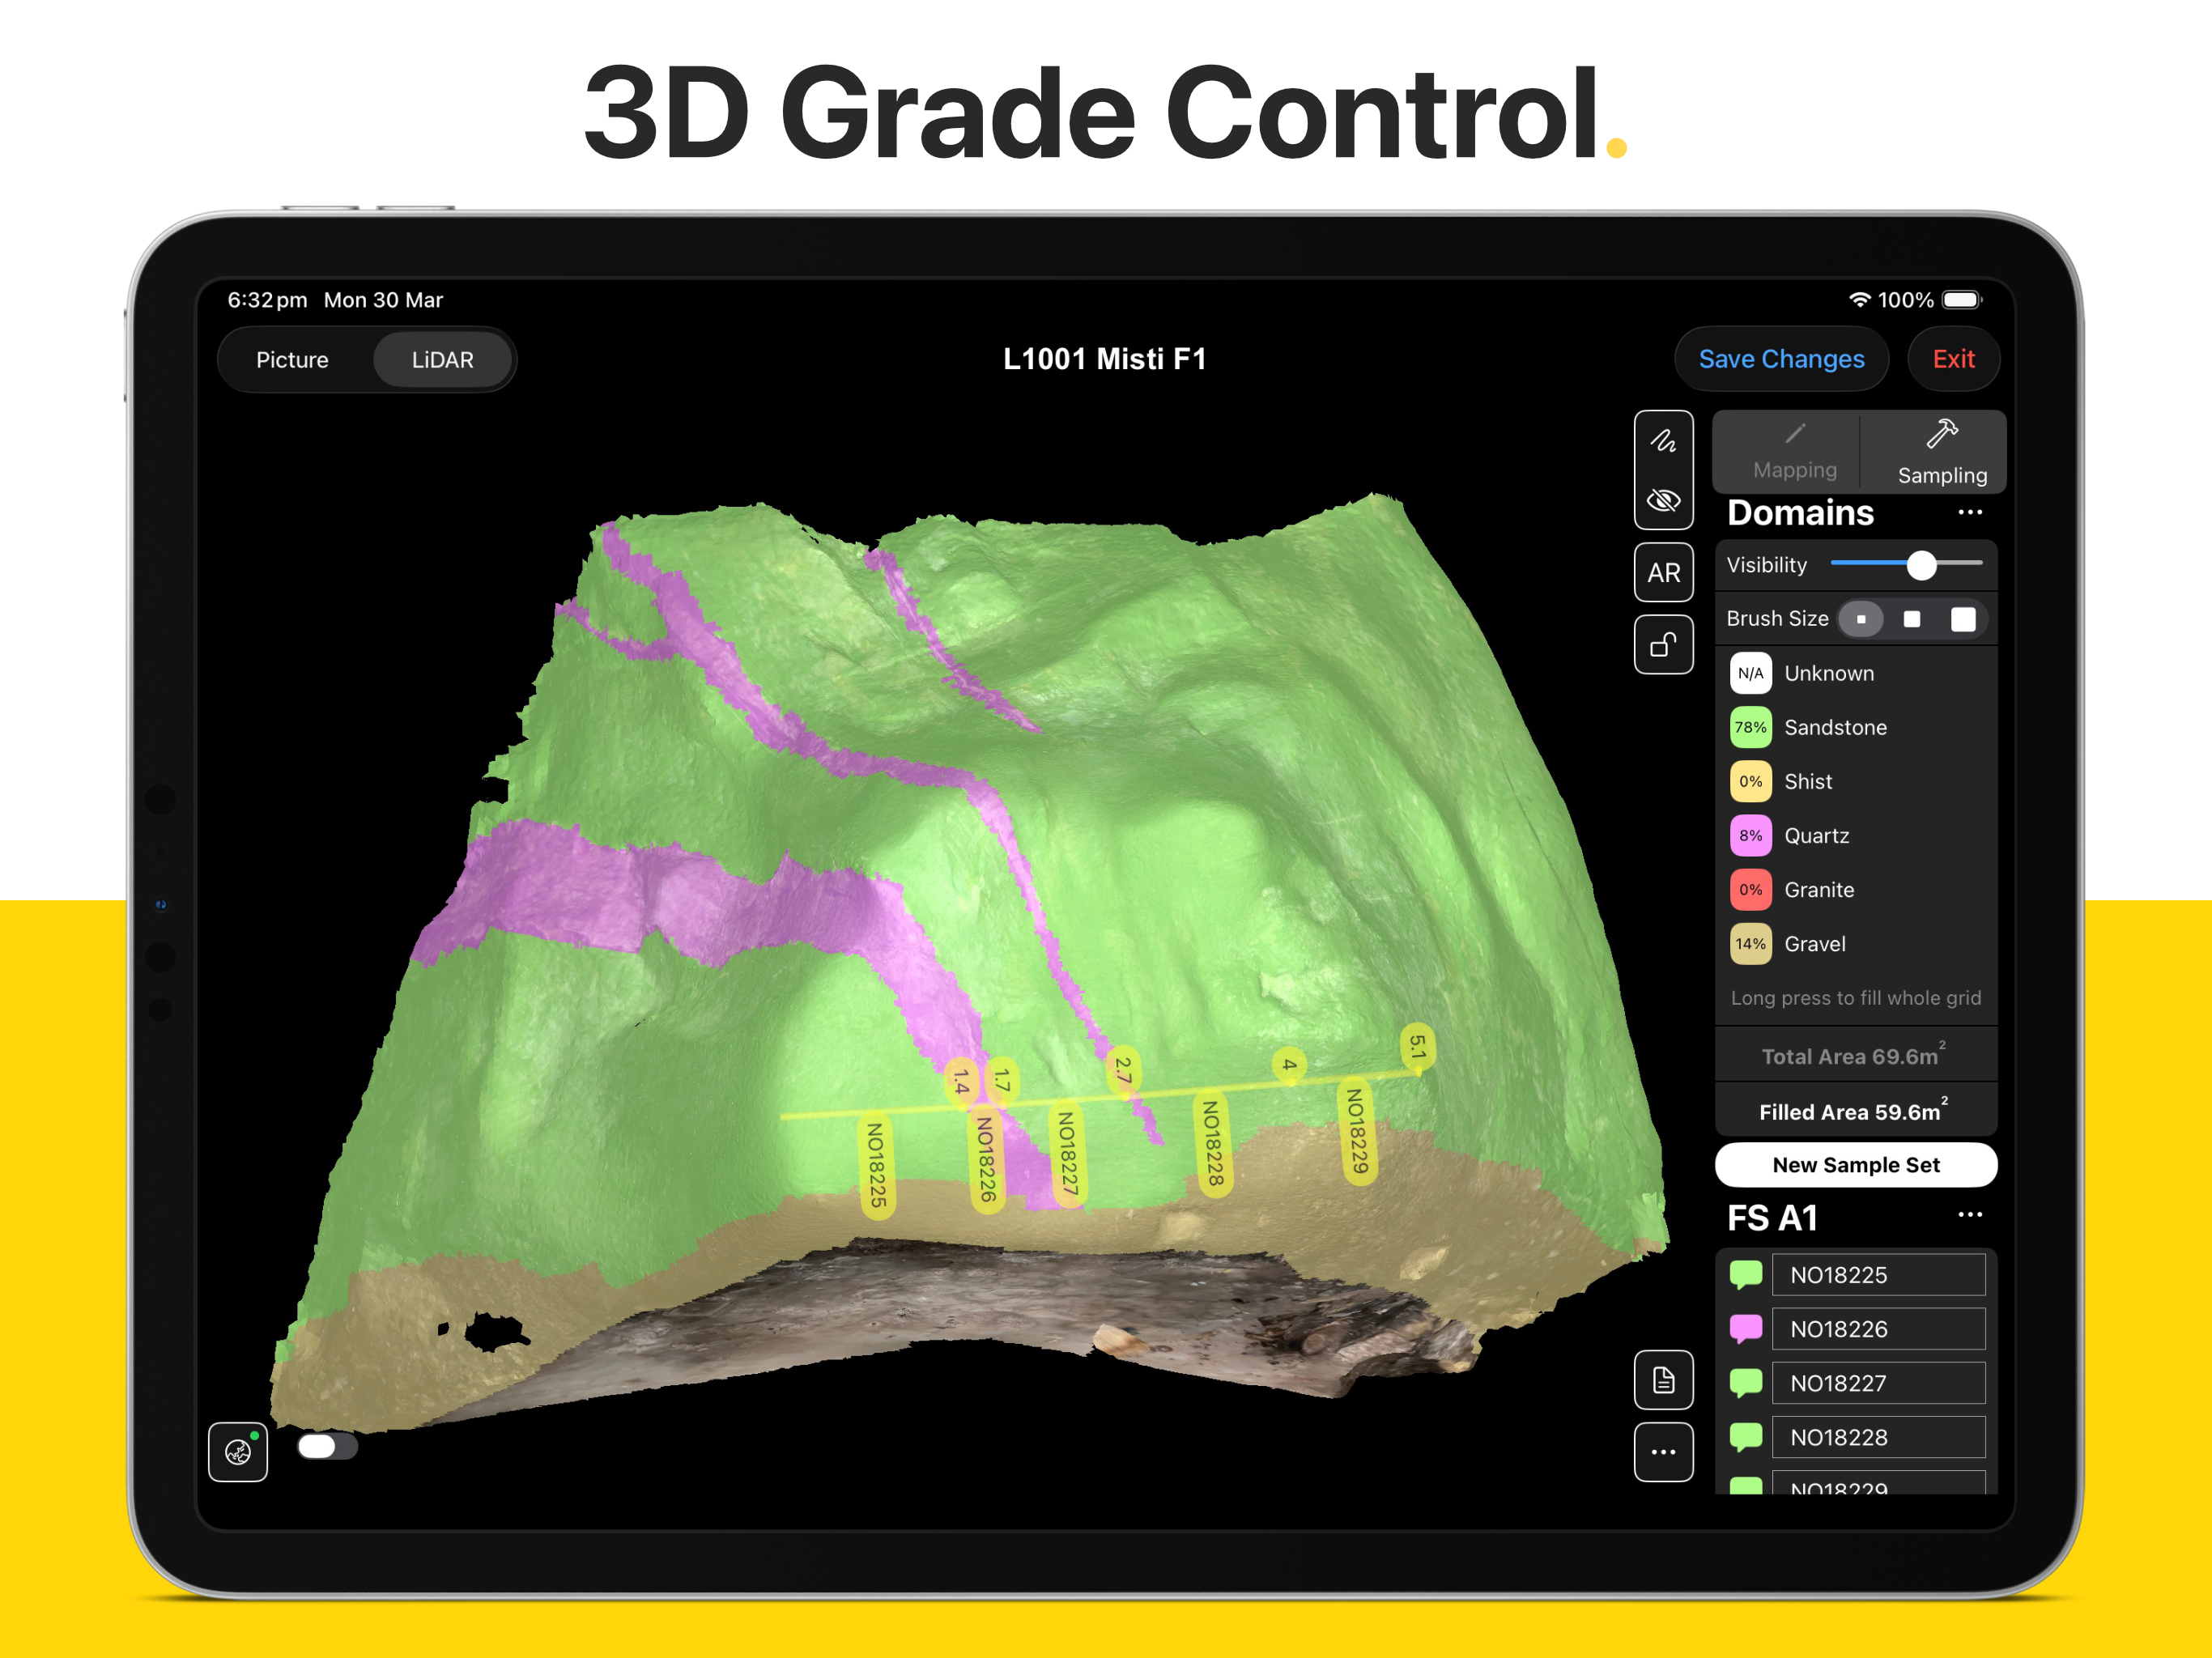Switch to the Mapping tab

pos(1794,451)
